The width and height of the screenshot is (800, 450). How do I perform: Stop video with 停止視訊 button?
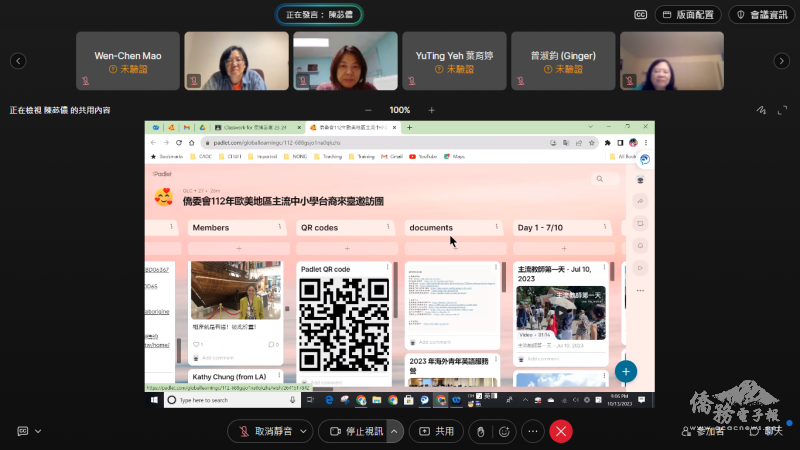(x=356, y=431)
